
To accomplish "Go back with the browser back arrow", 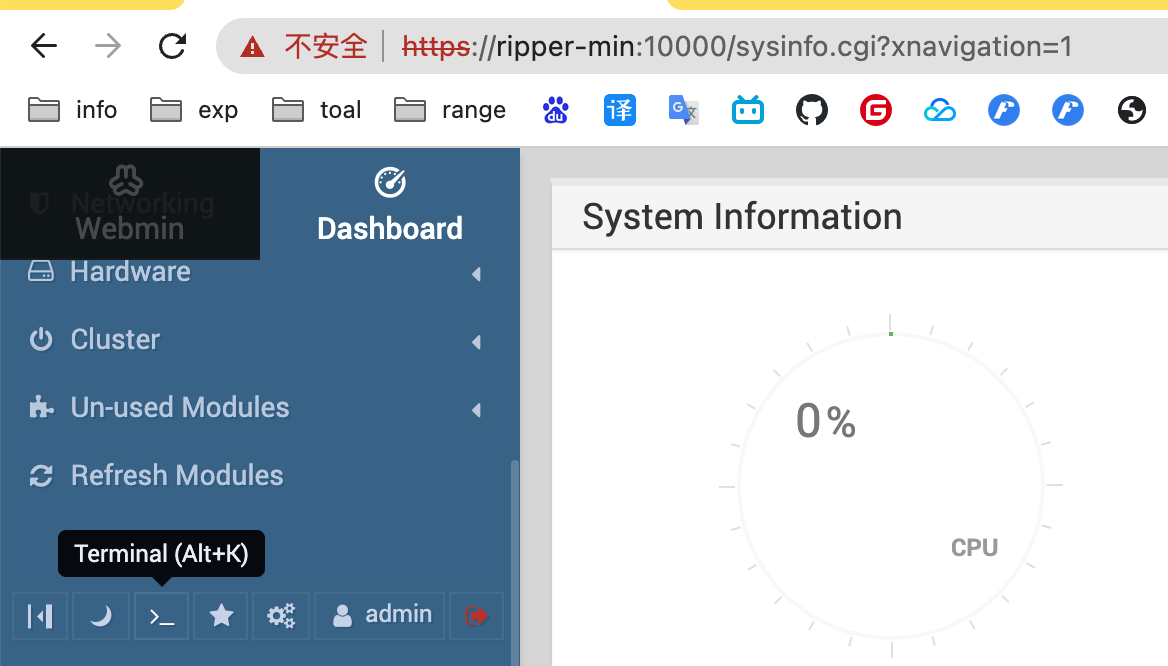I will (44, 46).
